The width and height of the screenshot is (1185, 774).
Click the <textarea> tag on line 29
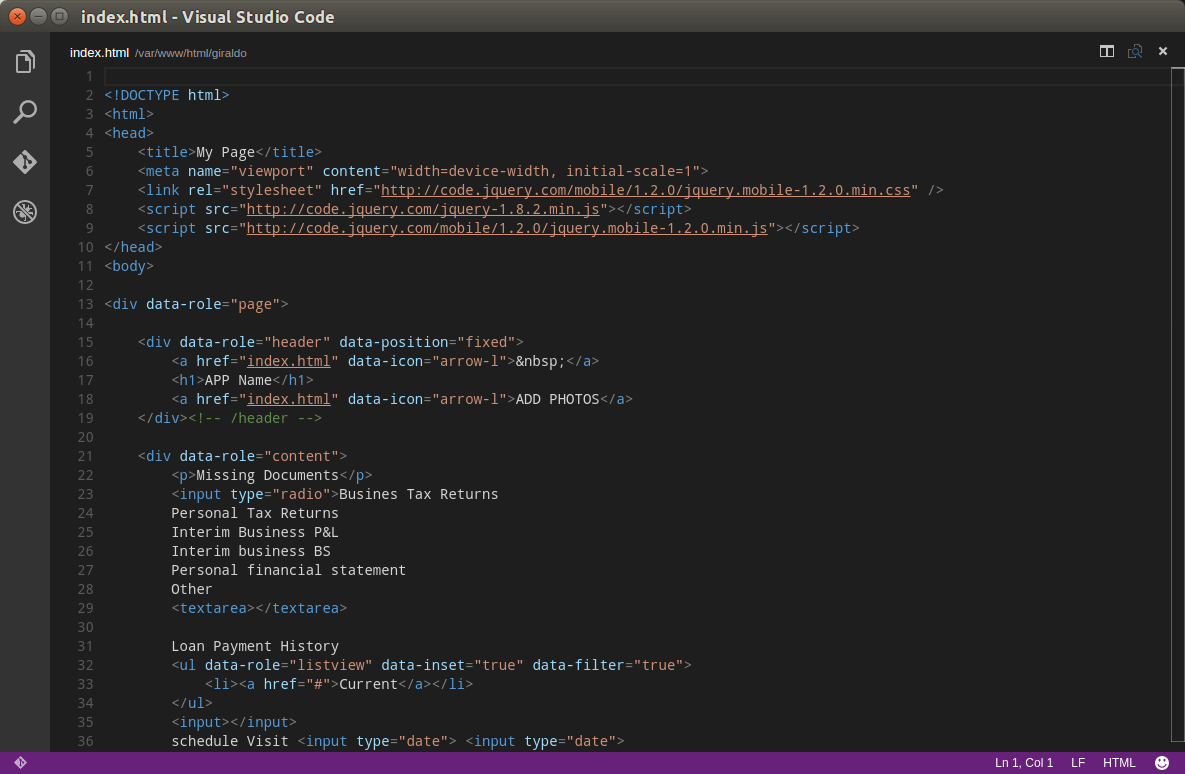[212, 608]
